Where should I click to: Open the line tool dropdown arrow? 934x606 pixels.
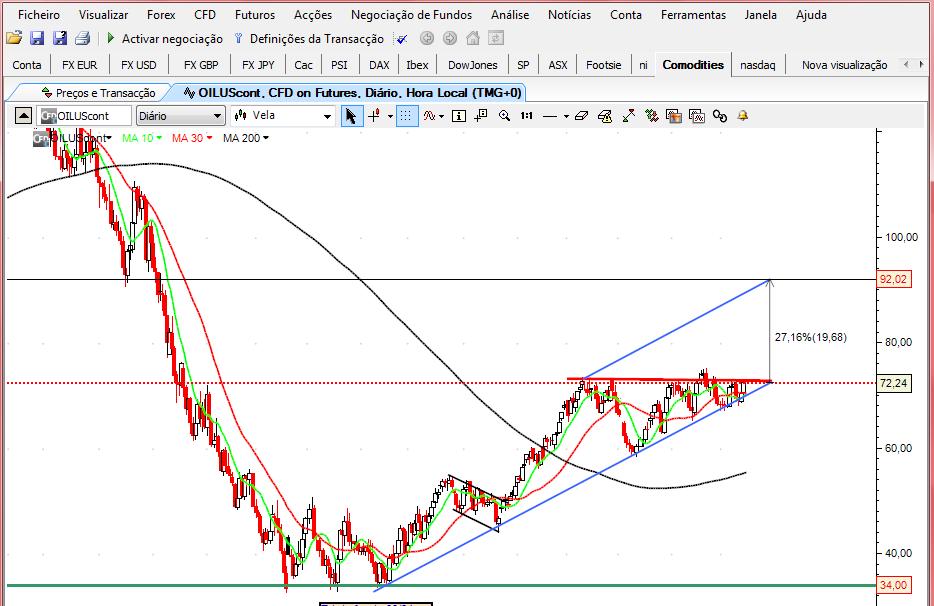(x=566, y=116)
